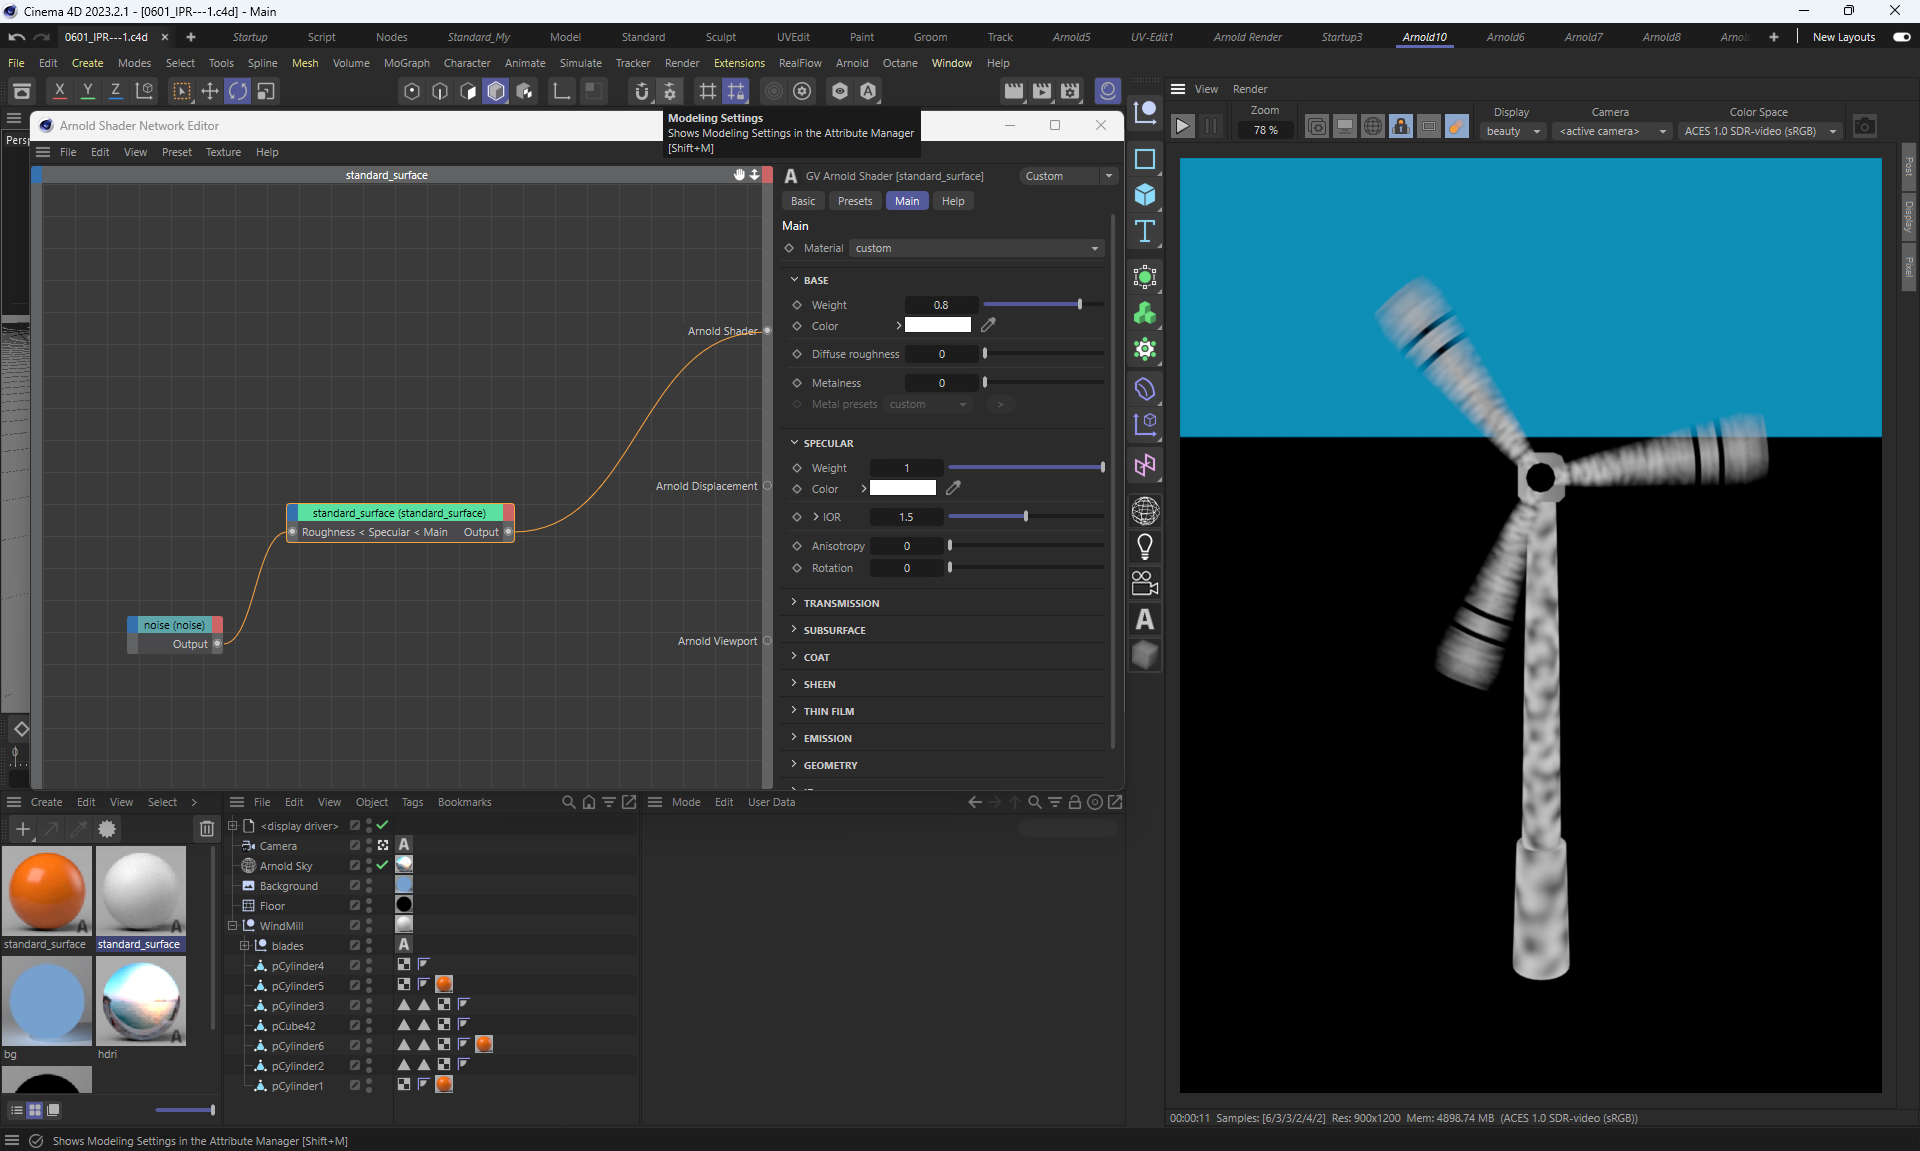
Task: Select the hdri material thumbnail
Action: pos(141,1000)
